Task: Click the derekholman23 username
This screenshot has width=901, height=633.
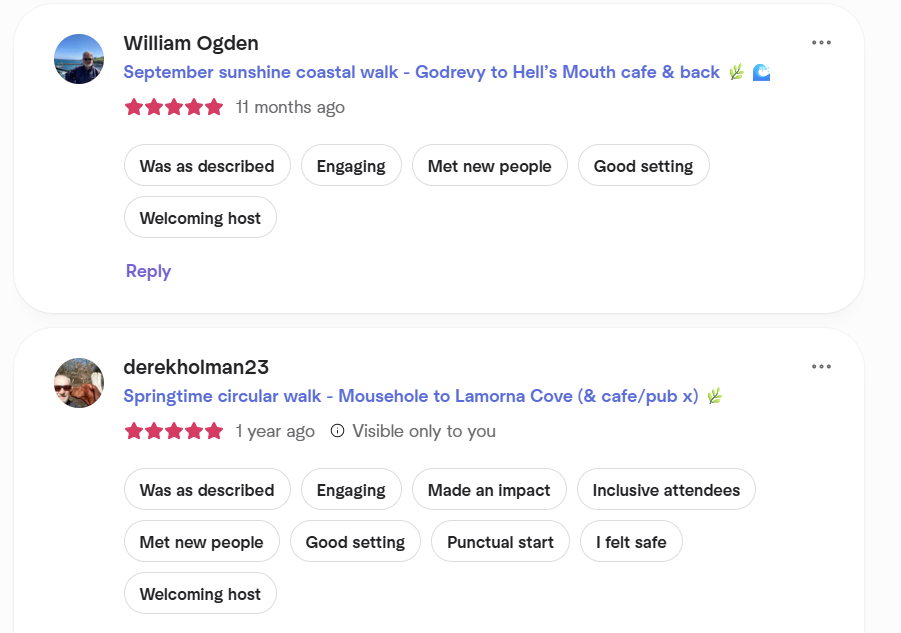Action: click(196, 367)
